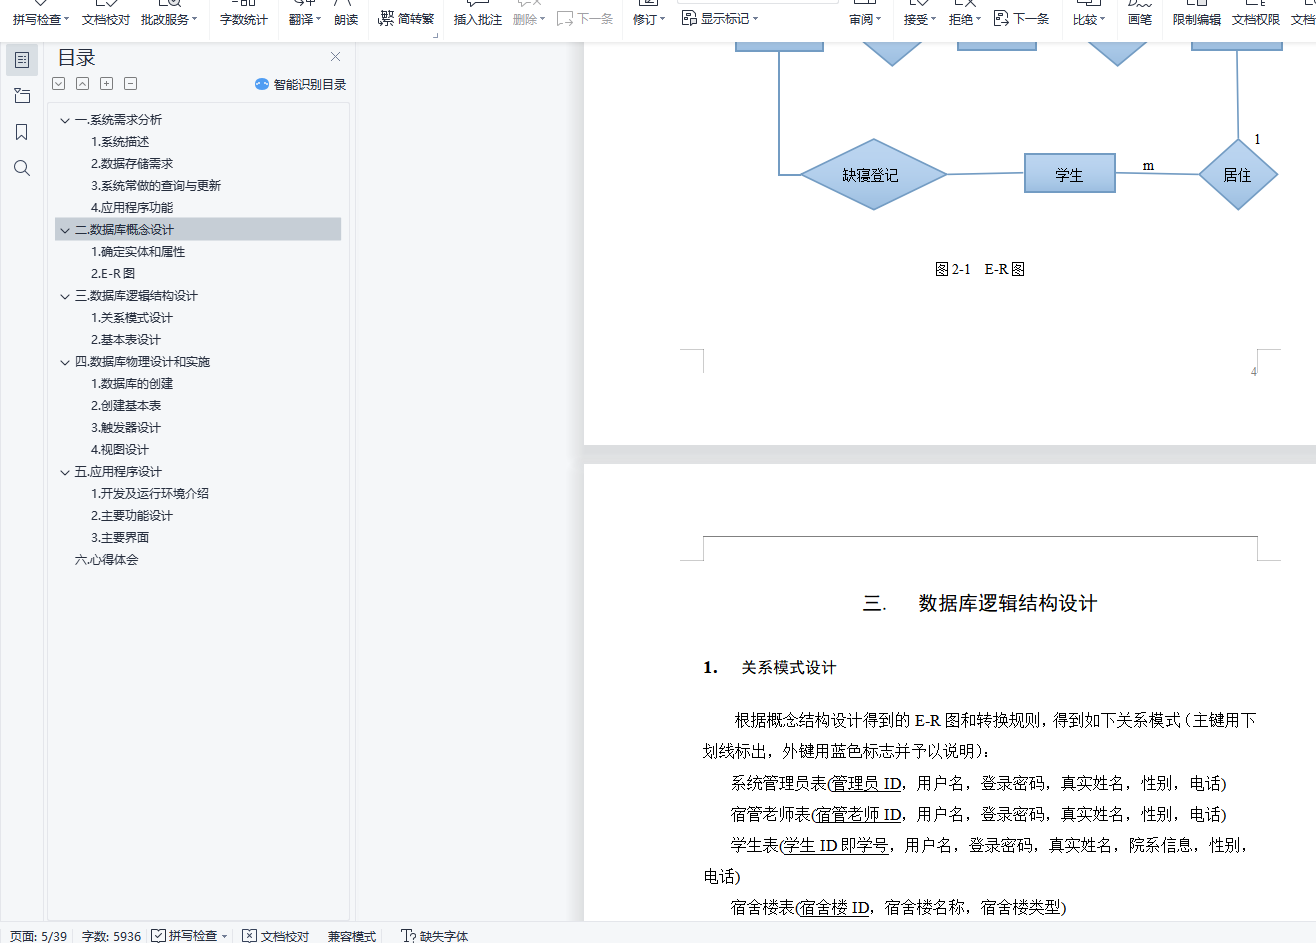Click the 显示标记 markup icon
The width and height of the screenshot is (1316, 943).
coord(689,18)
